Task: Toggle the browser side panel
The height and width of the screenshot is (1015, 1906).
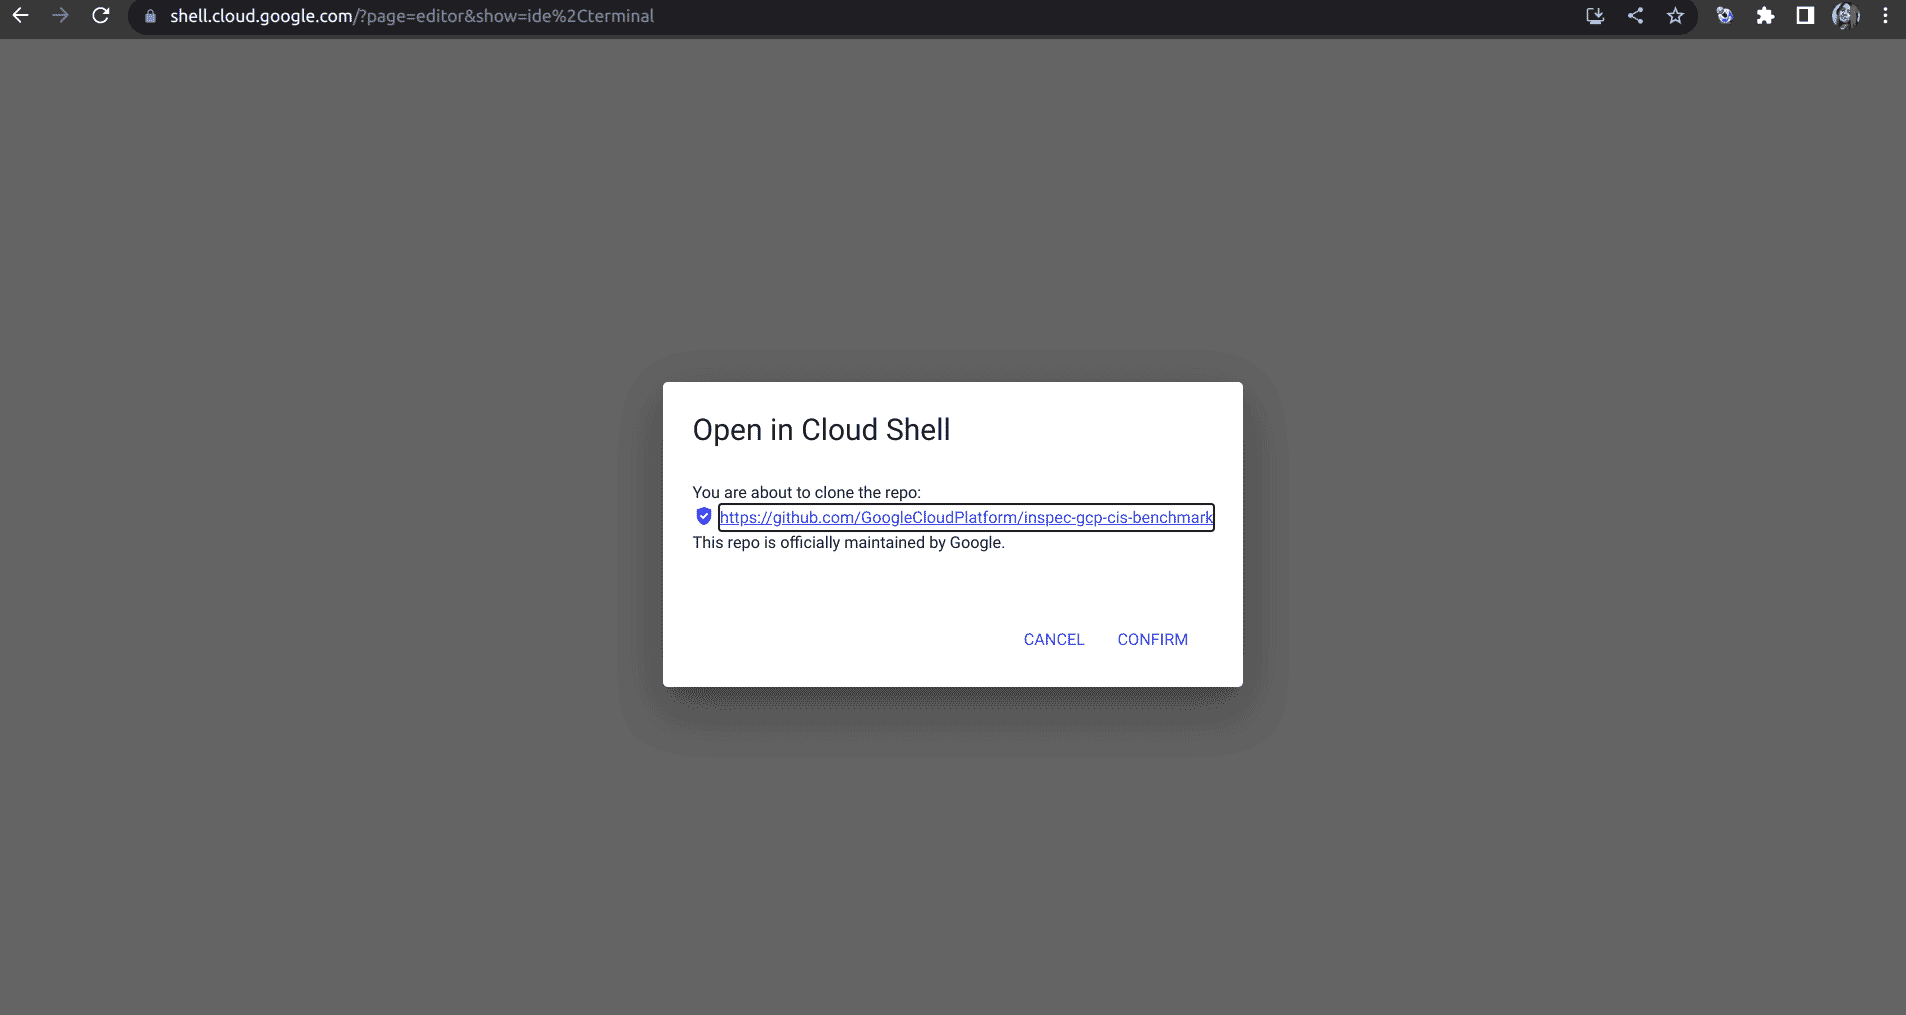Action: (1805, 16)
